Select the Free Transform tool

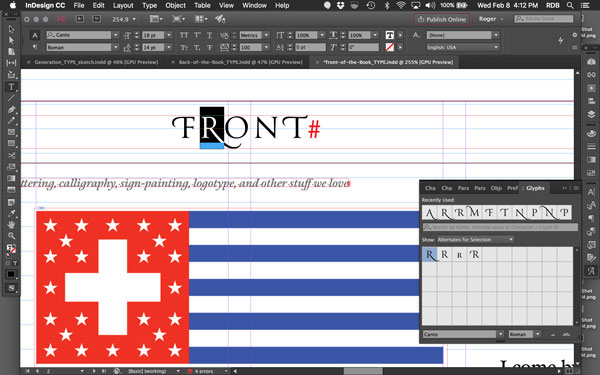coord(11,167)
